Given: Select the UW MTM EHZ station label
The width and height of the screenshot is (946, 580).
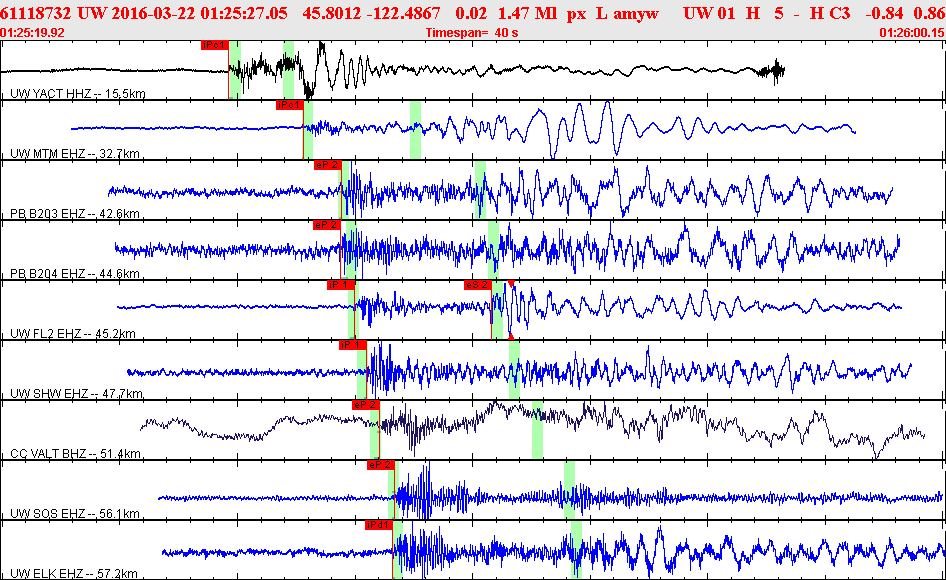Looking at the screenshot, I should [x=75, y=153].
